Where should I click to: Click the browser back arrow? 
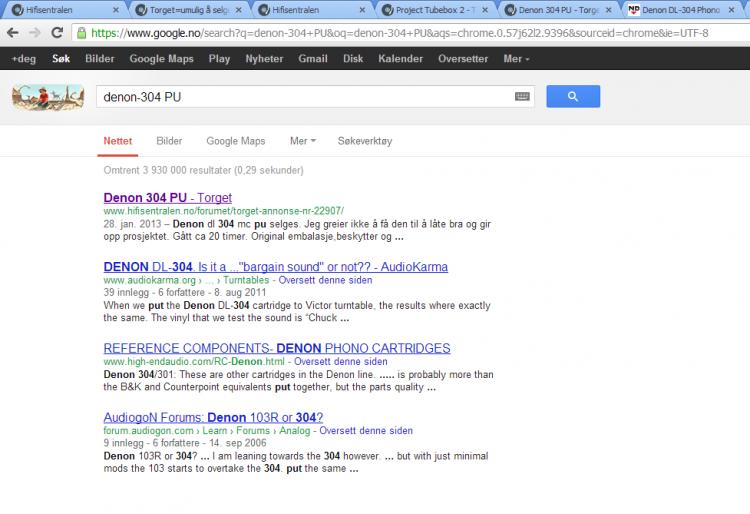(x=13, y=33)
